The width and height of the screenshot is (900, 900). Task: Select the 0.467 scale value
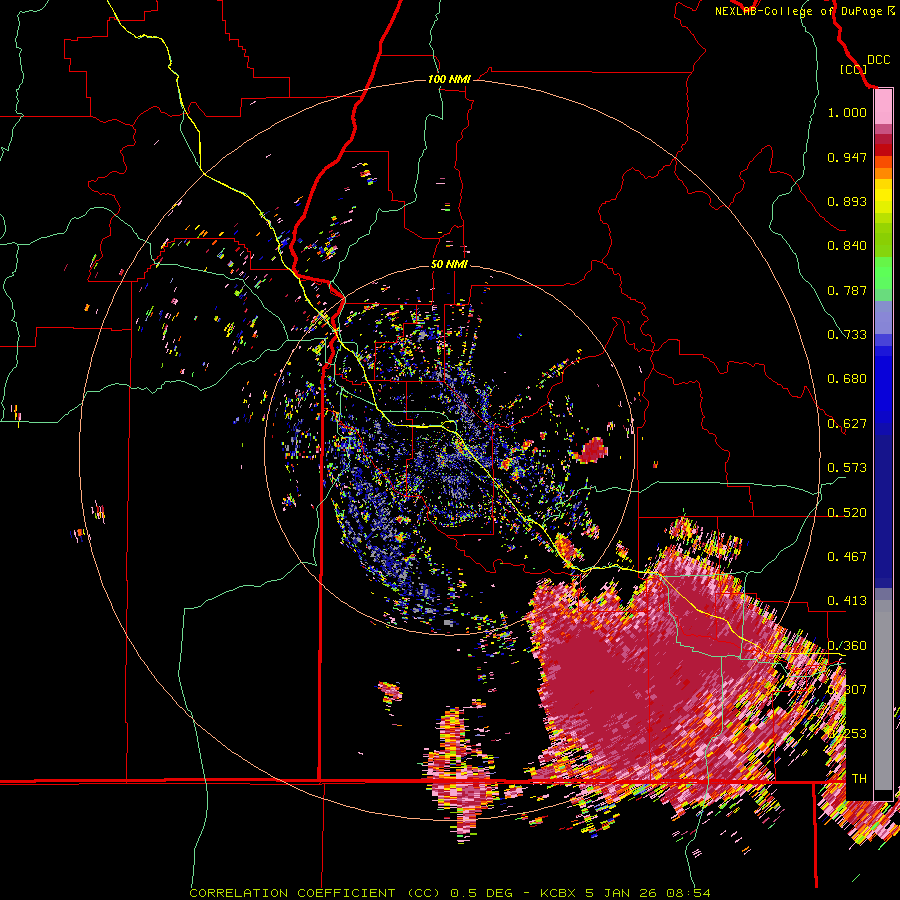[847, 557]
